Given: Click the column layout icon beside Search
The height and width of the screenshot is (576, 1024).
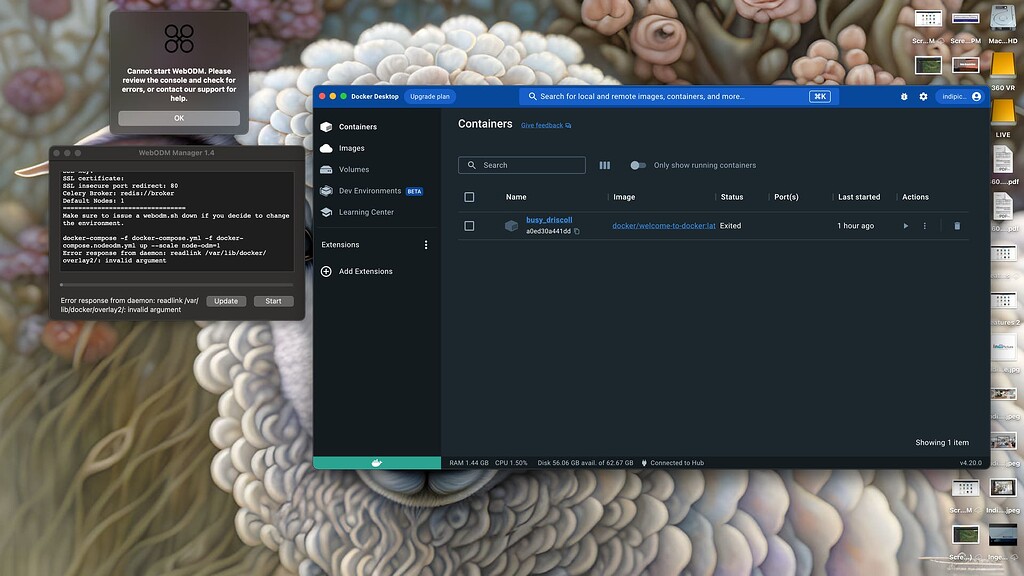Looking at the screenshot, I should click(x=605, y=165).
